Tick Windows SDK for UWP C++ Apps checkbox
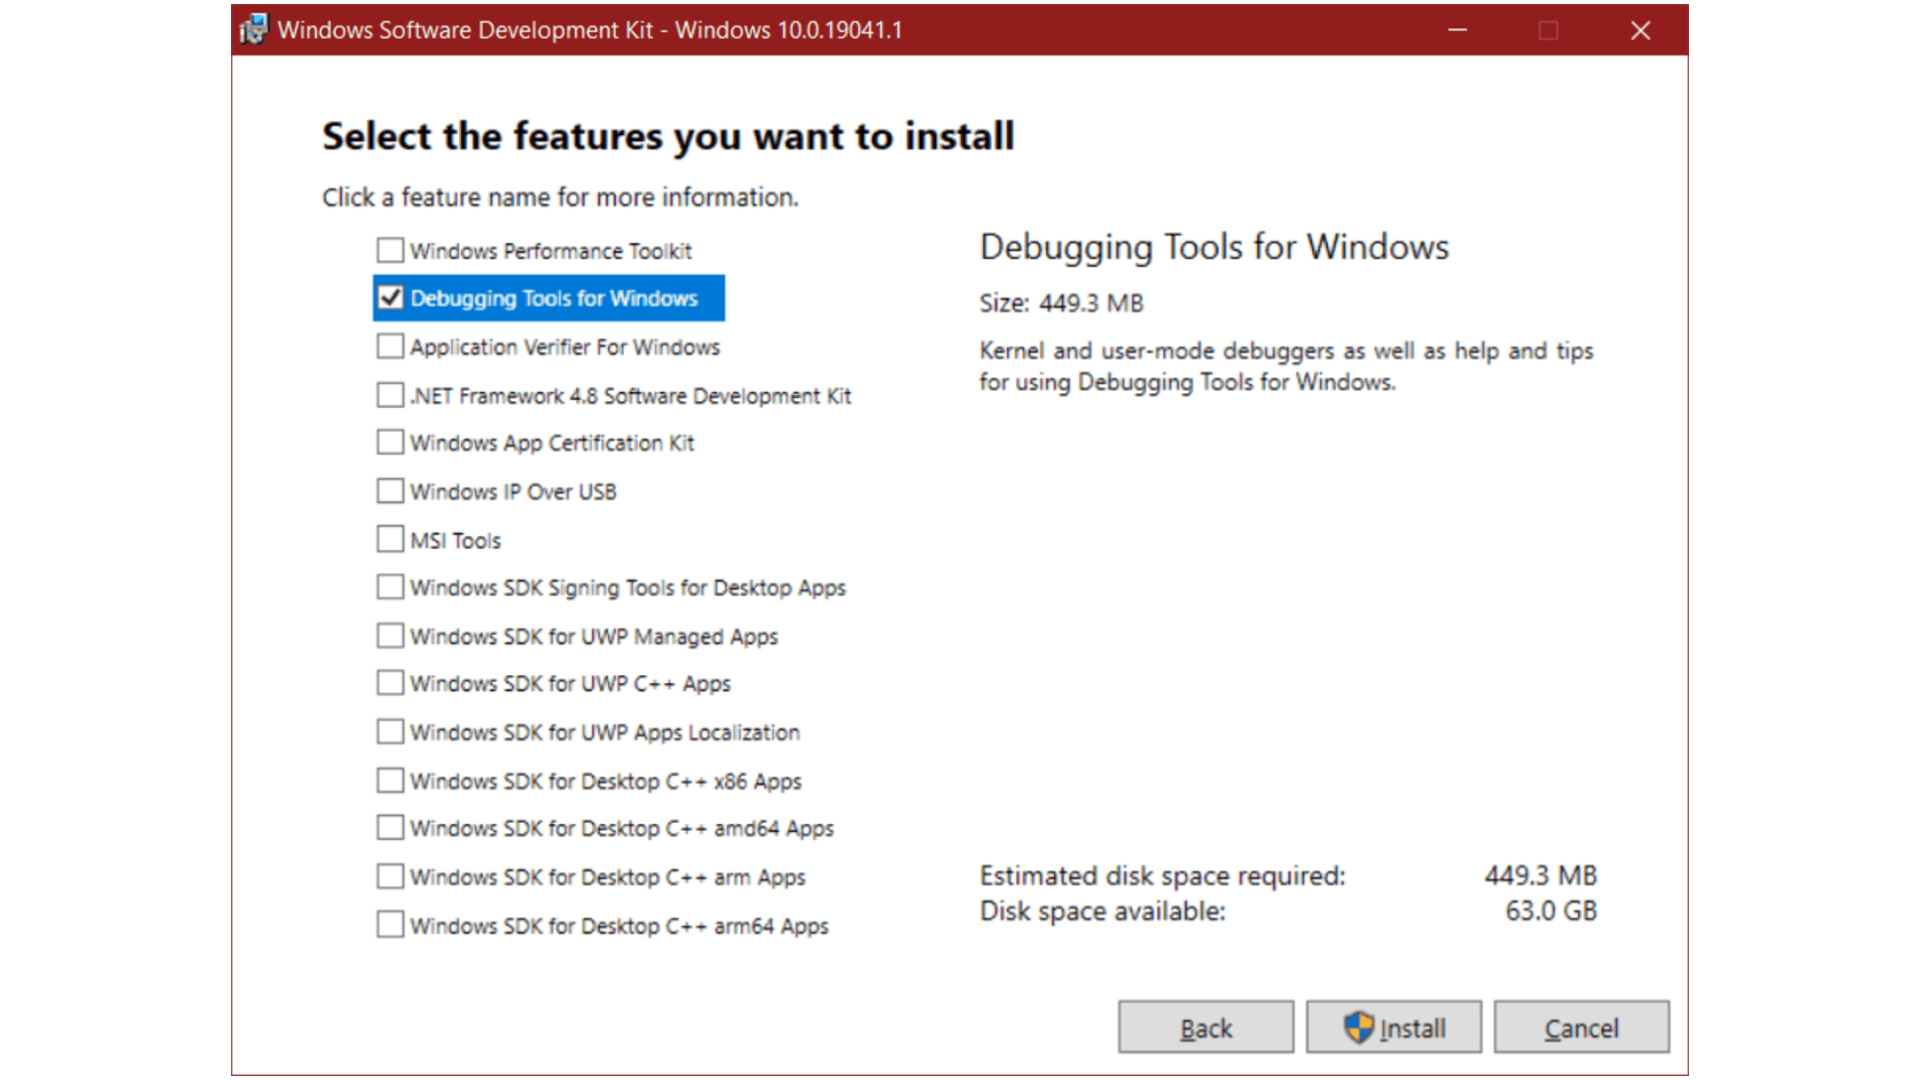Image resolution: width=1920 pixels, height=1080 pixels. point(390,683)
